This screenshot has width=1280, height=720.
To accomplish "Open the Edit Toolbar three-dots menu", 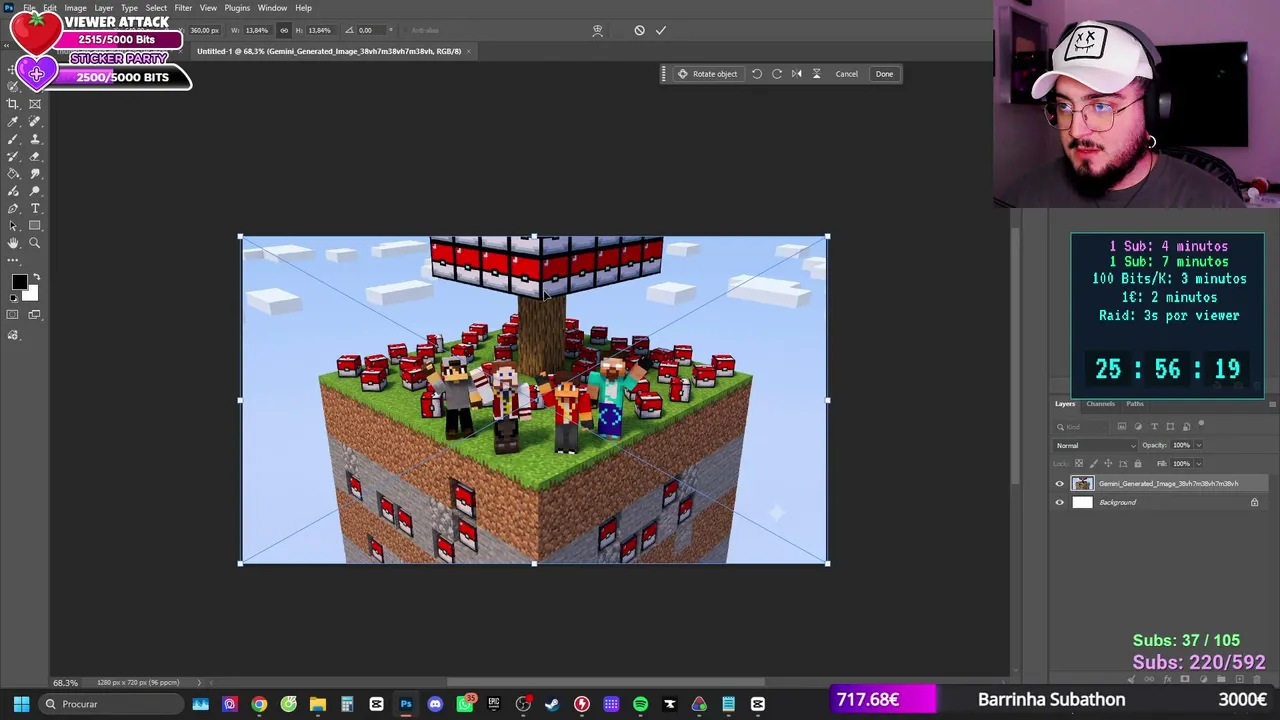I will pyautogui.click(x=13, y=260).
